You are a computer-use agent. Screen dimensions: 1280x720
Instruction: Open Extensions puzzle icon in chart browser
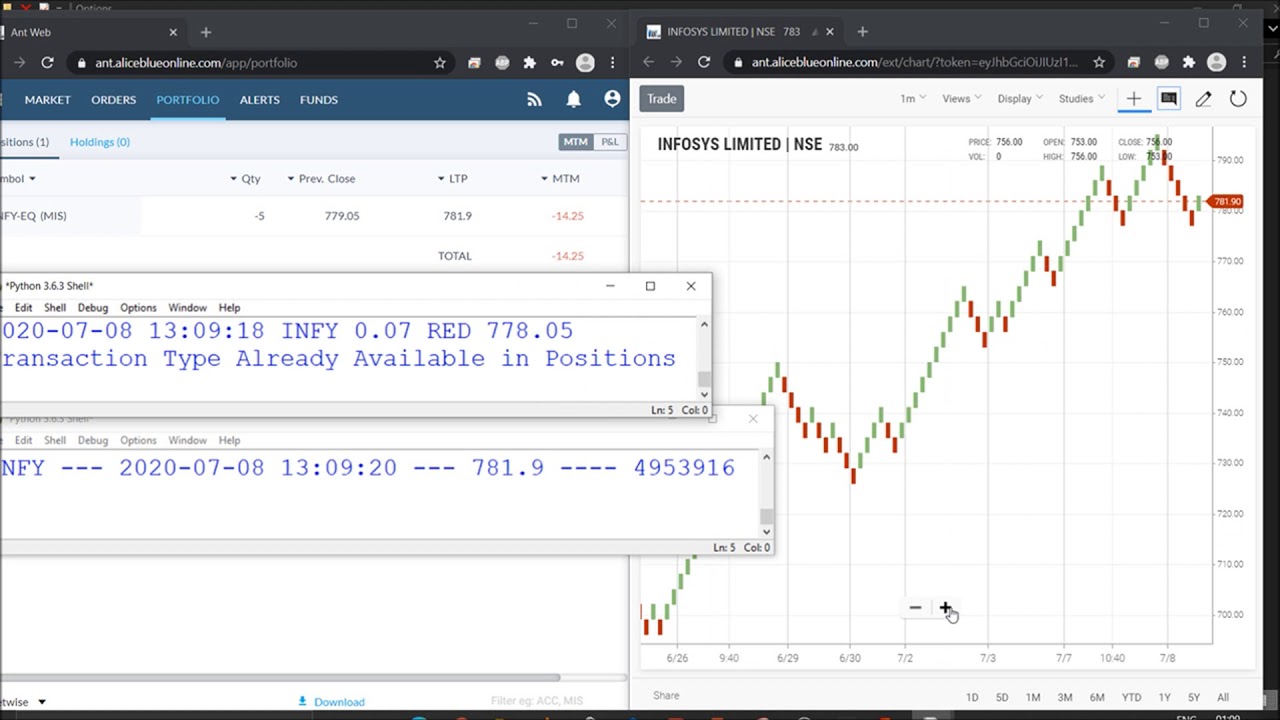click(x=1189, y=62)
